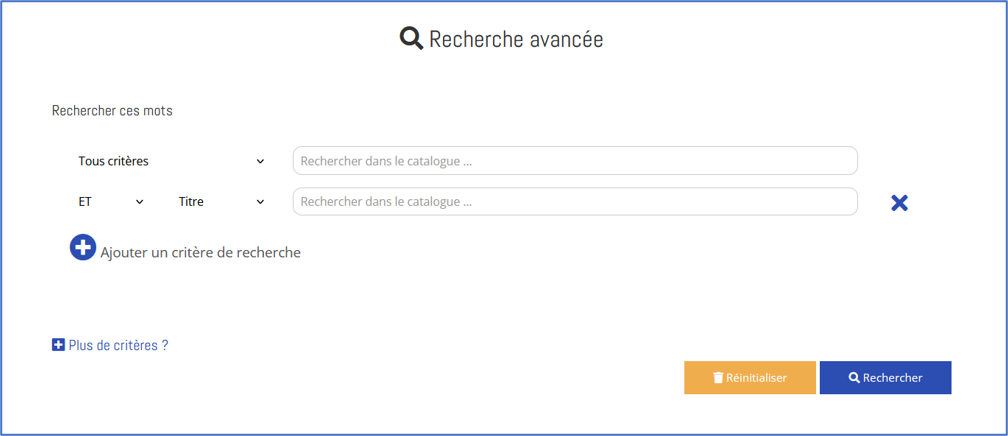Click the square plus icon before Plus de critères

point(58,345)
